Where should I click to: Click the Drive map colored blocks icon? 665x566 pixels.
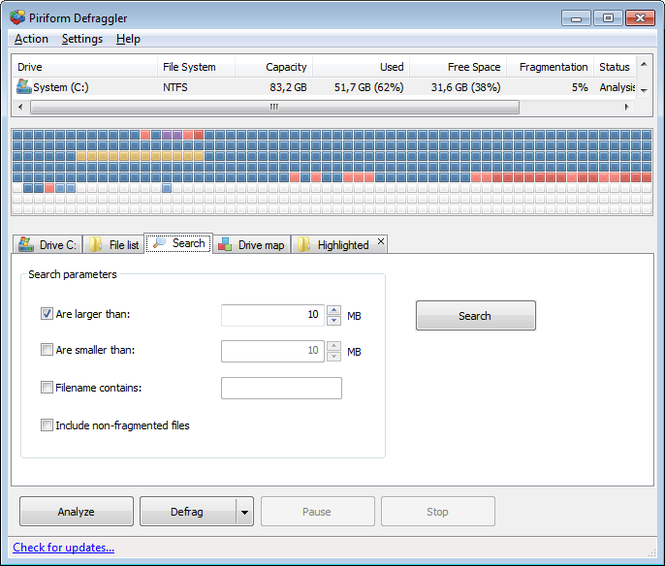(225, 245)
